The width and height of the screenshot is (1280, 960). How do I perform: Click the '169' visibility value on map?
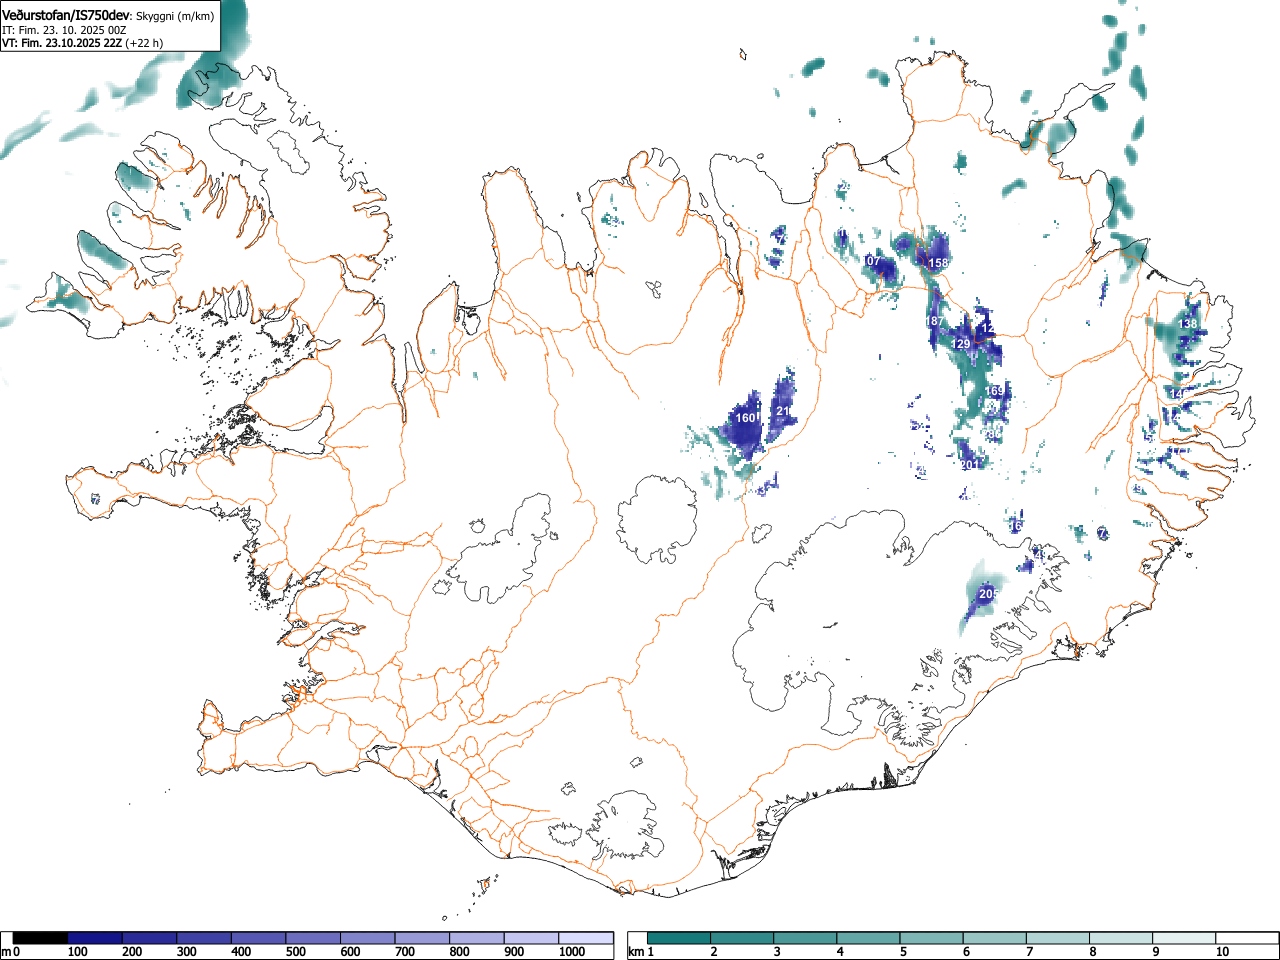pyautogui.click(x=995, y=391)
